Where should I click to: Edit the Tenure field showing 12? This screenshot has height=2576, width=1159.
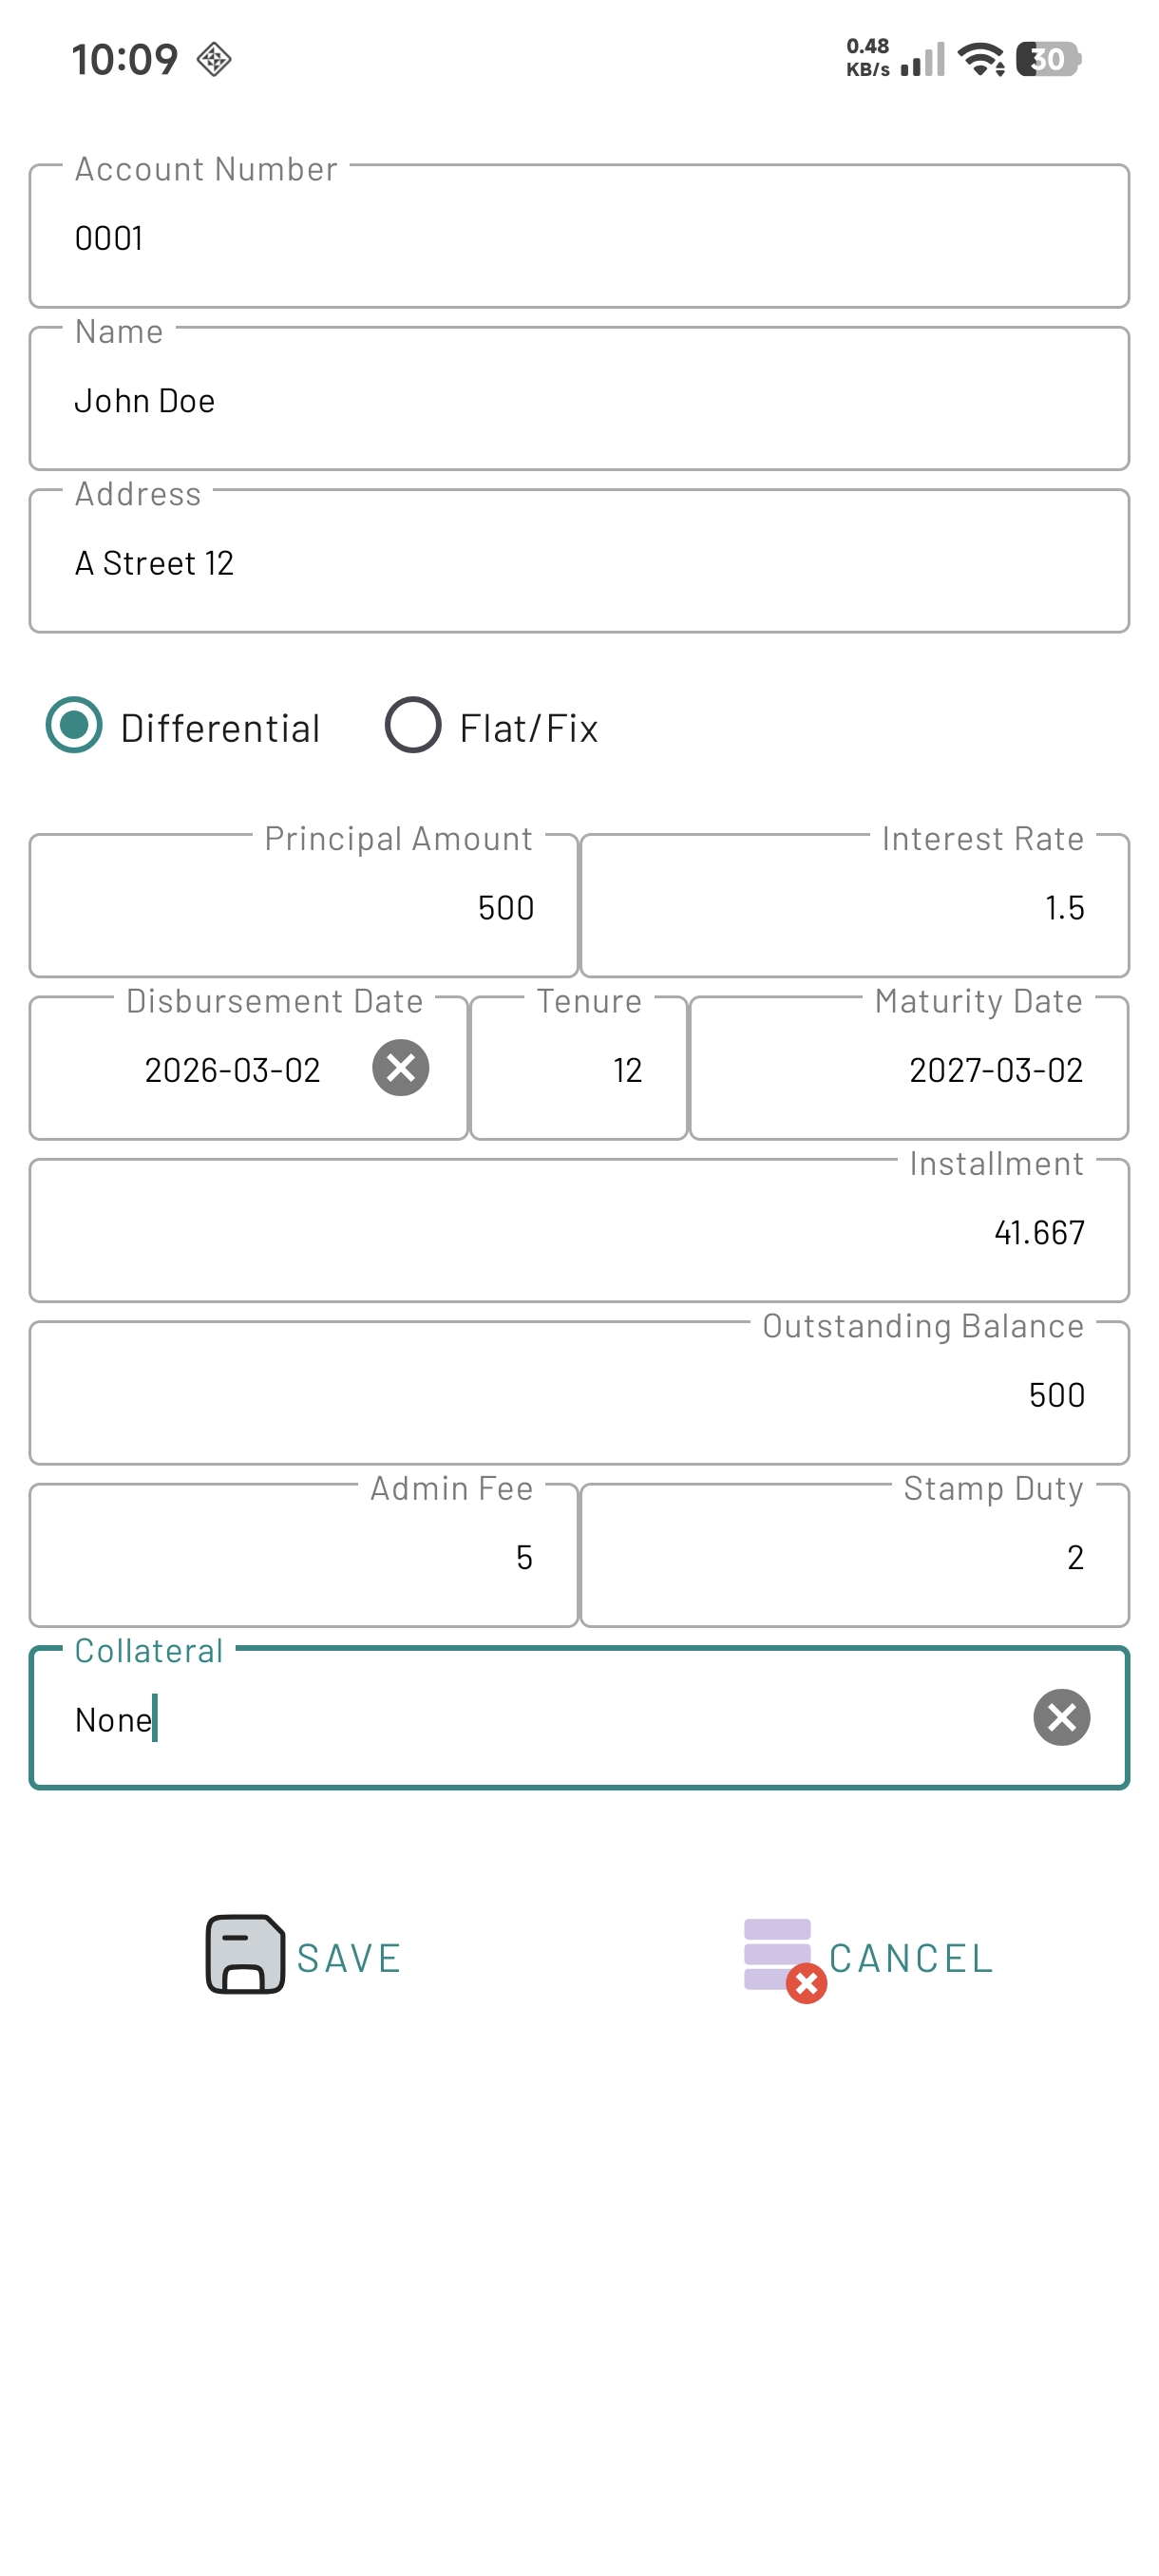[579, 1068]
